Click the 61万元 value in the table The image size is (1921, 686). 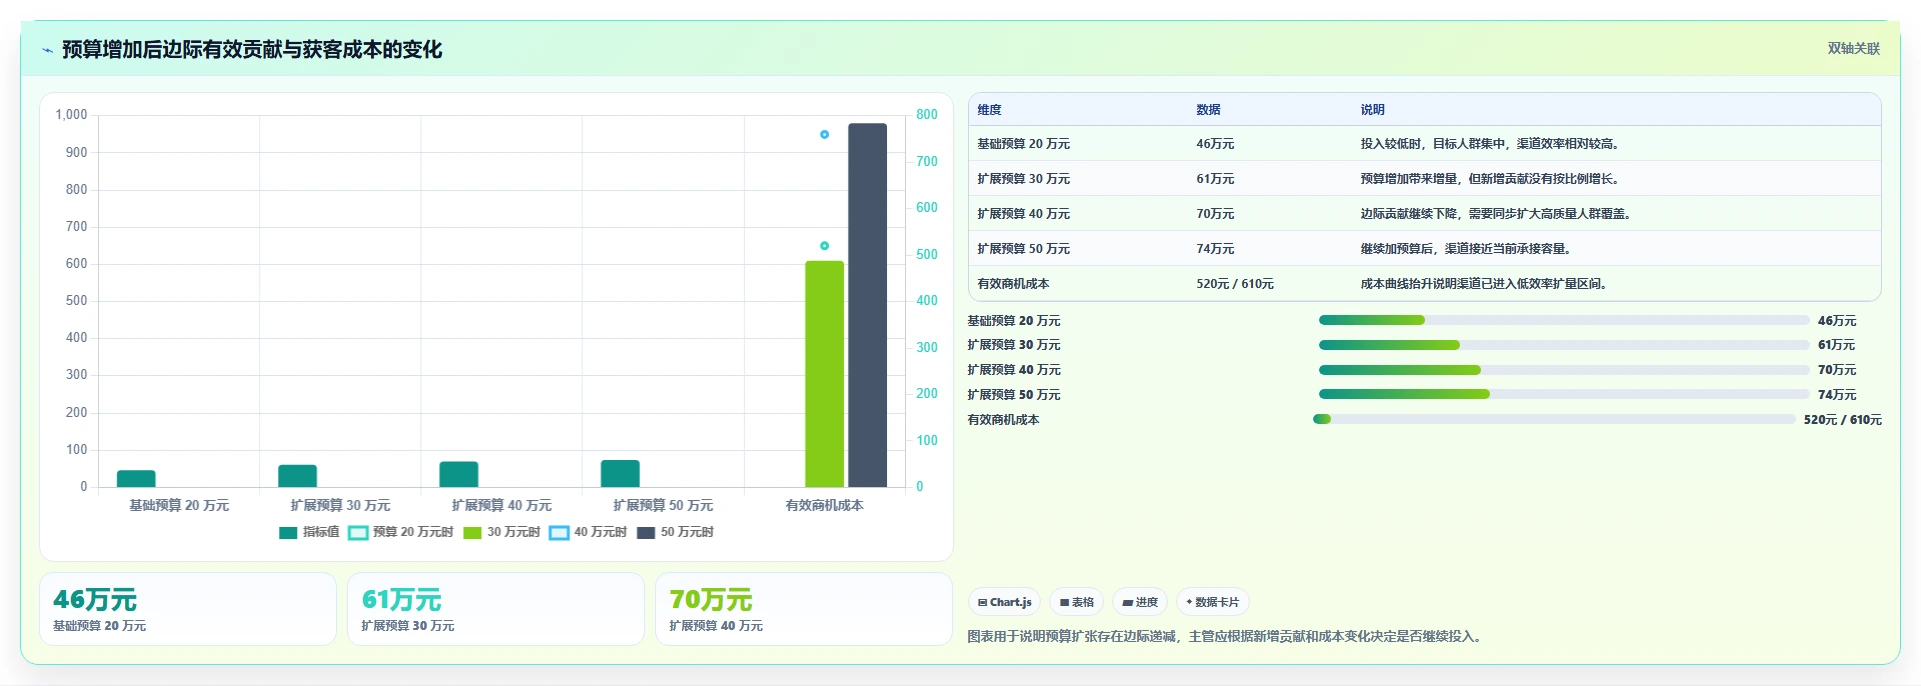(1215, 179)
